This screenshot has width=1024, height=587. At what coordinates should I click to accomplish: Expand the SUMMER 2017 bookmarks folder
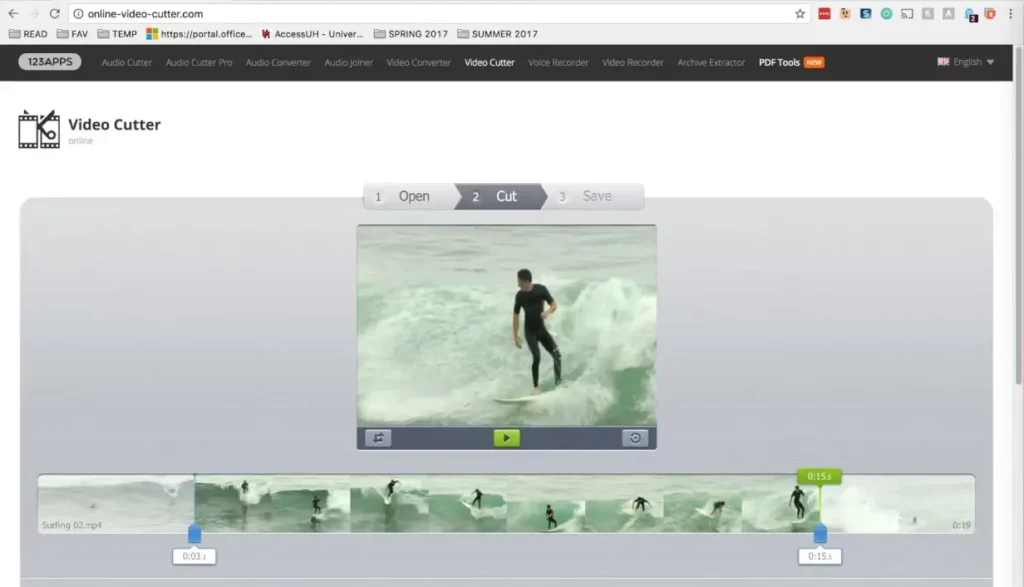[x=496, y=33]
